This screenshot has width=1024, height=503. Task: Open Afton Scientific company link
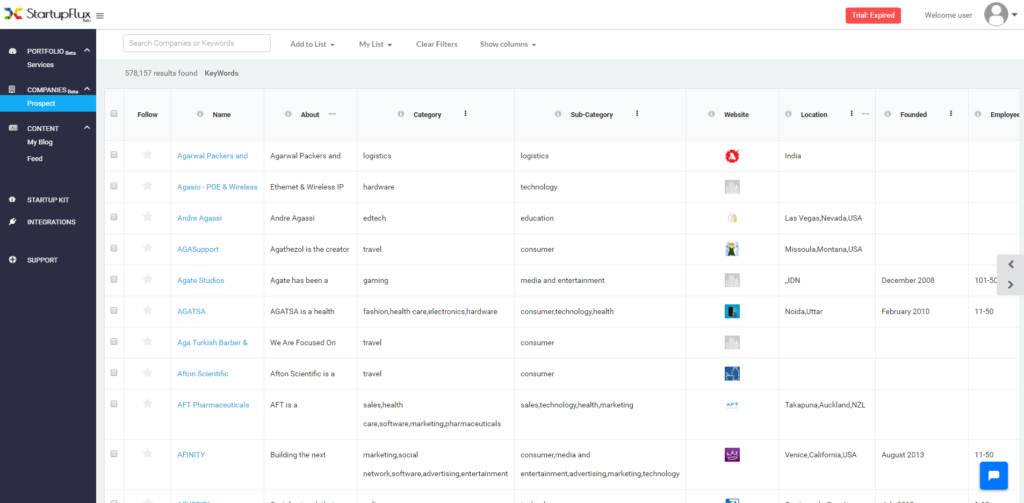[x=202, y=374]
